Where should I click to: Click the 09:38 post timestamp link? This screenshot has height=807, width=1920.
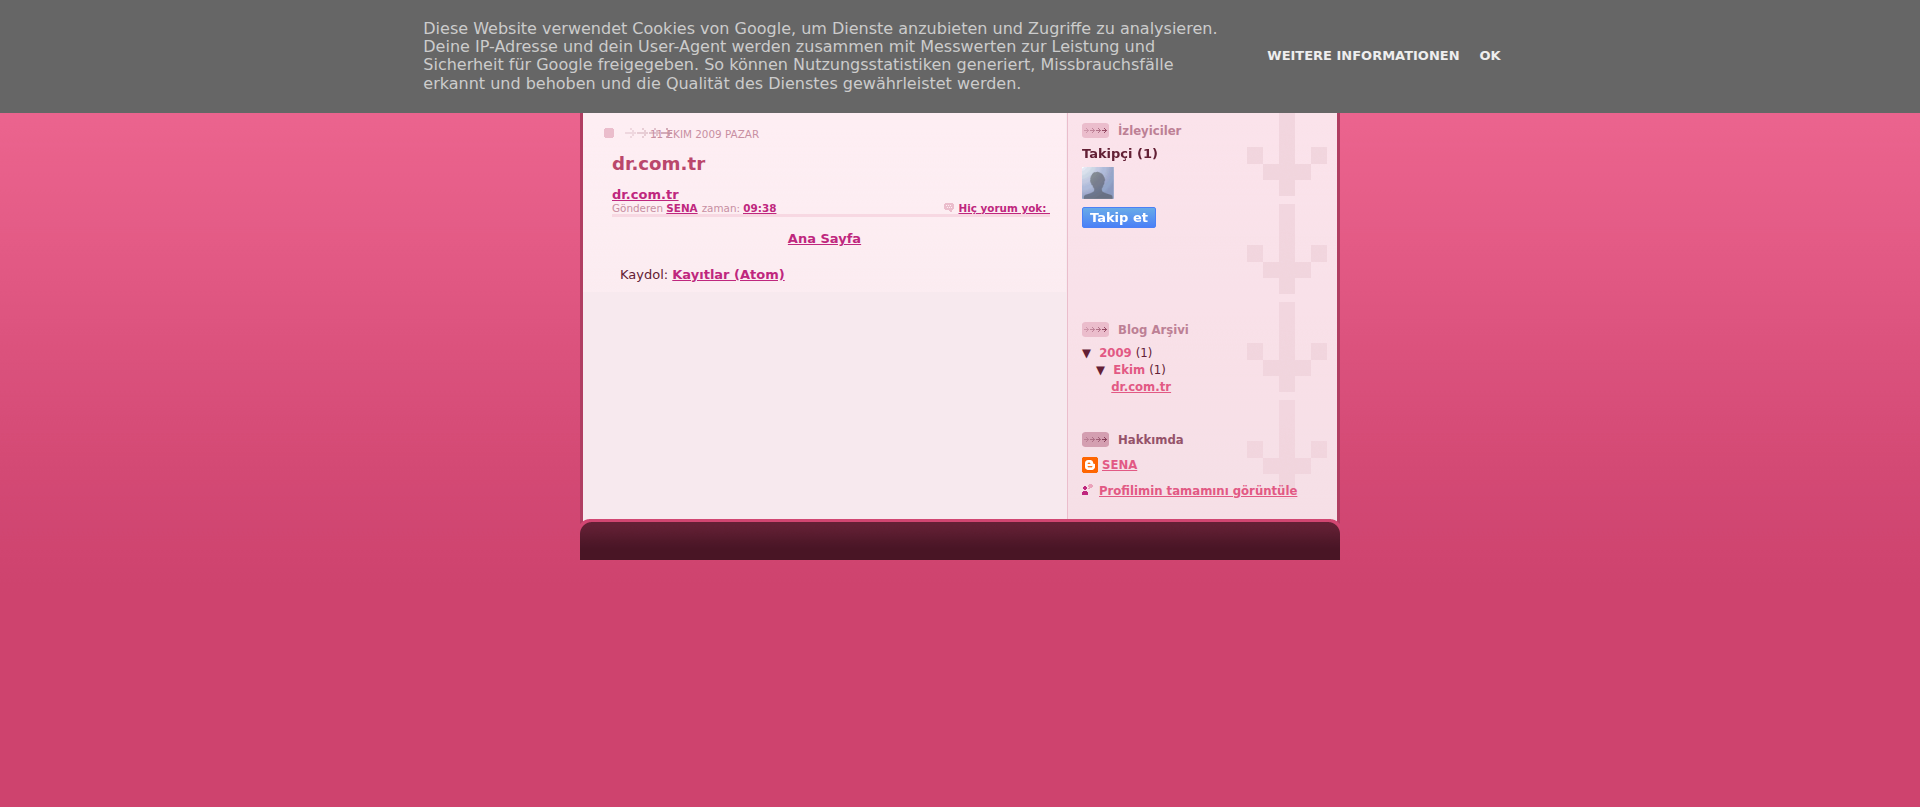point(759,209)
